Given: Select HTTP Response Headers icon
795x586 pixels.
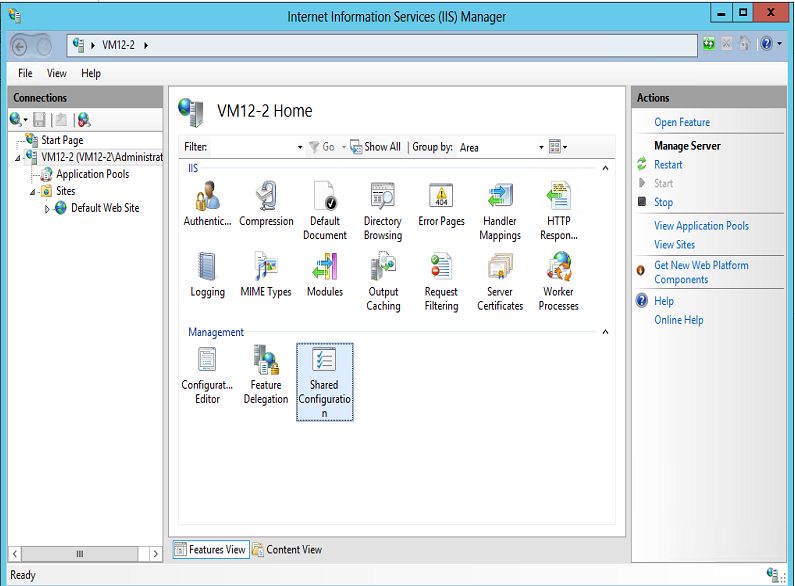Looking at the screenshot, I should click(x=558, y=210).
